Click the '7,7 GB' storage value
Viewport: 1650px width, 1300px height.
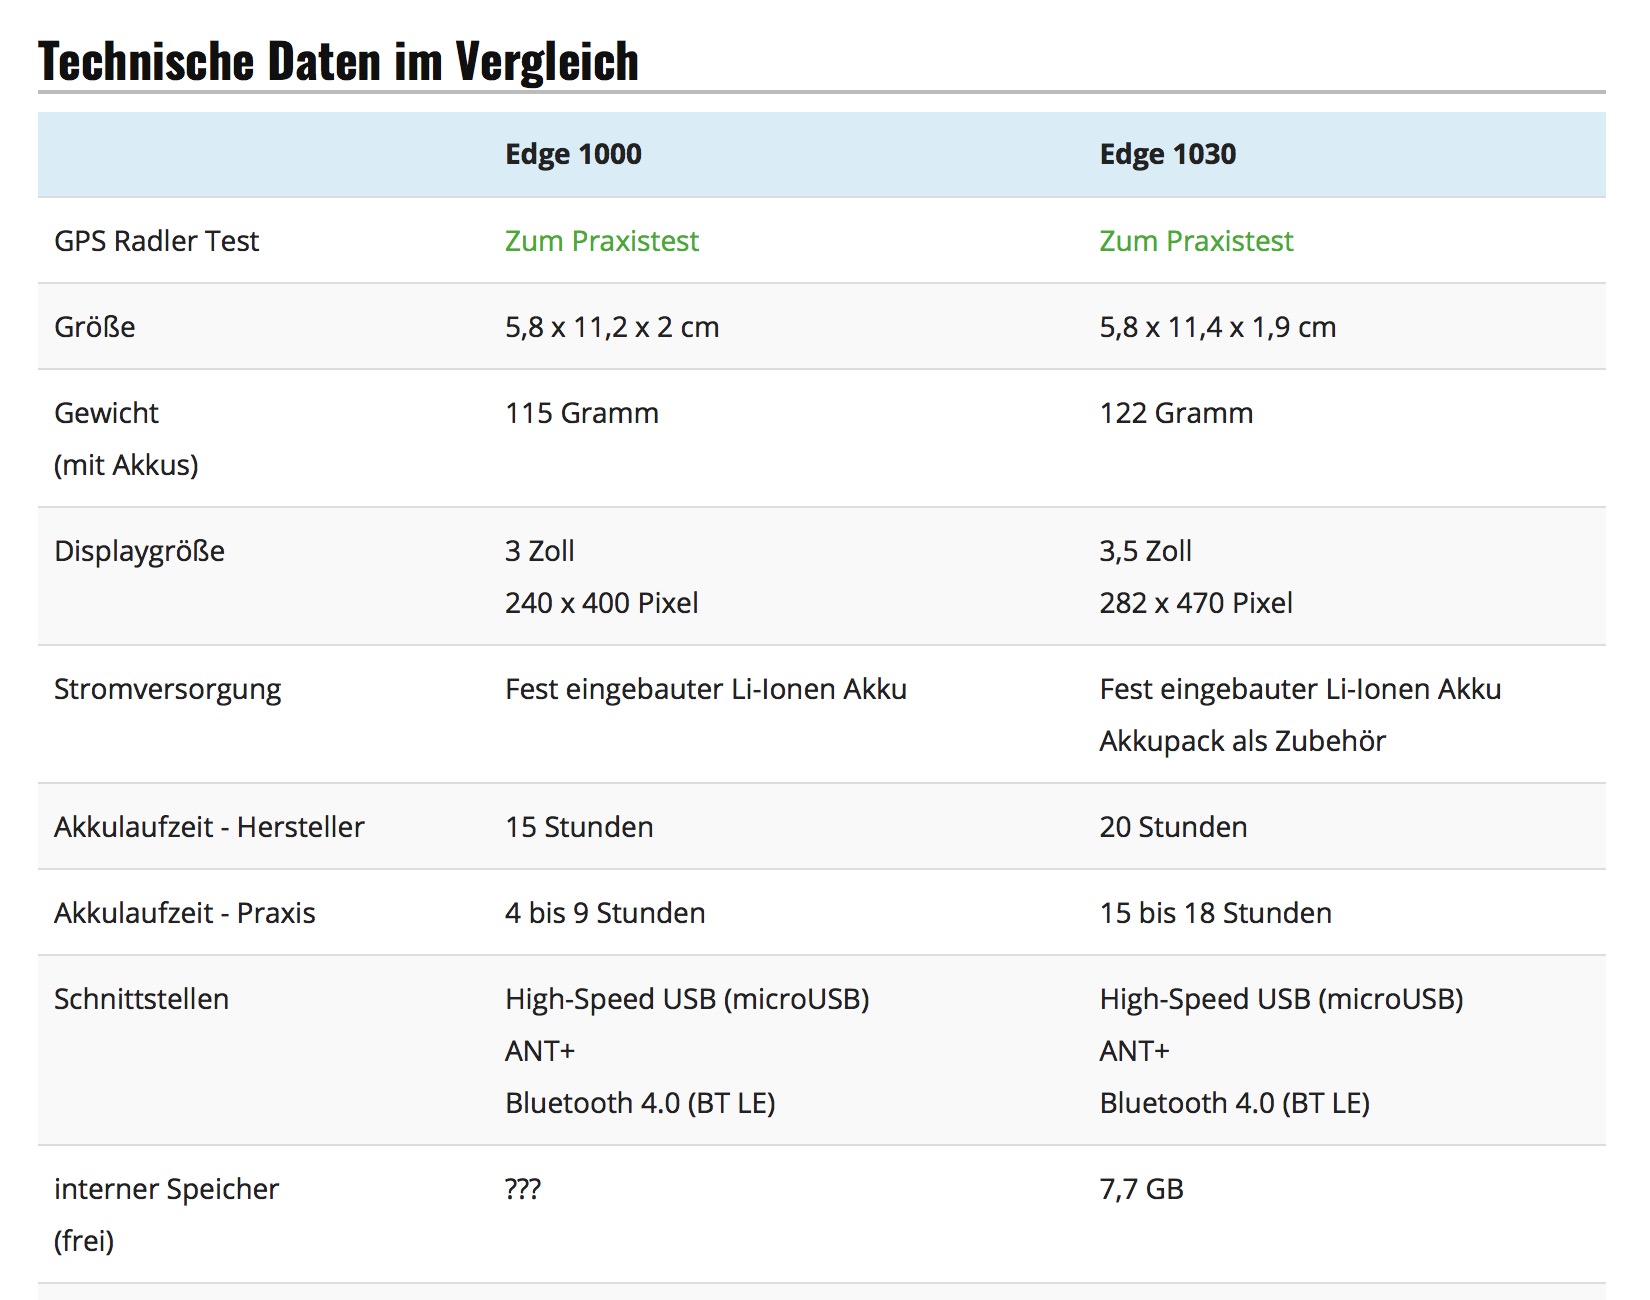(1142, 1189)
